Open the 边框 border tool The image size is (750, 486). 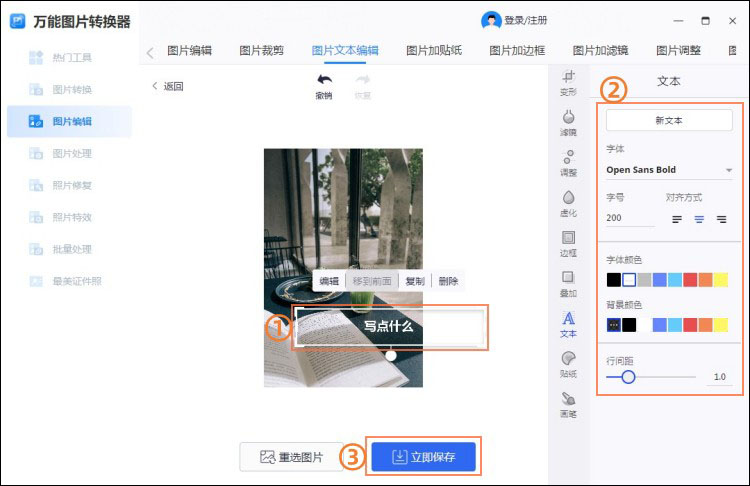(568, 243)
